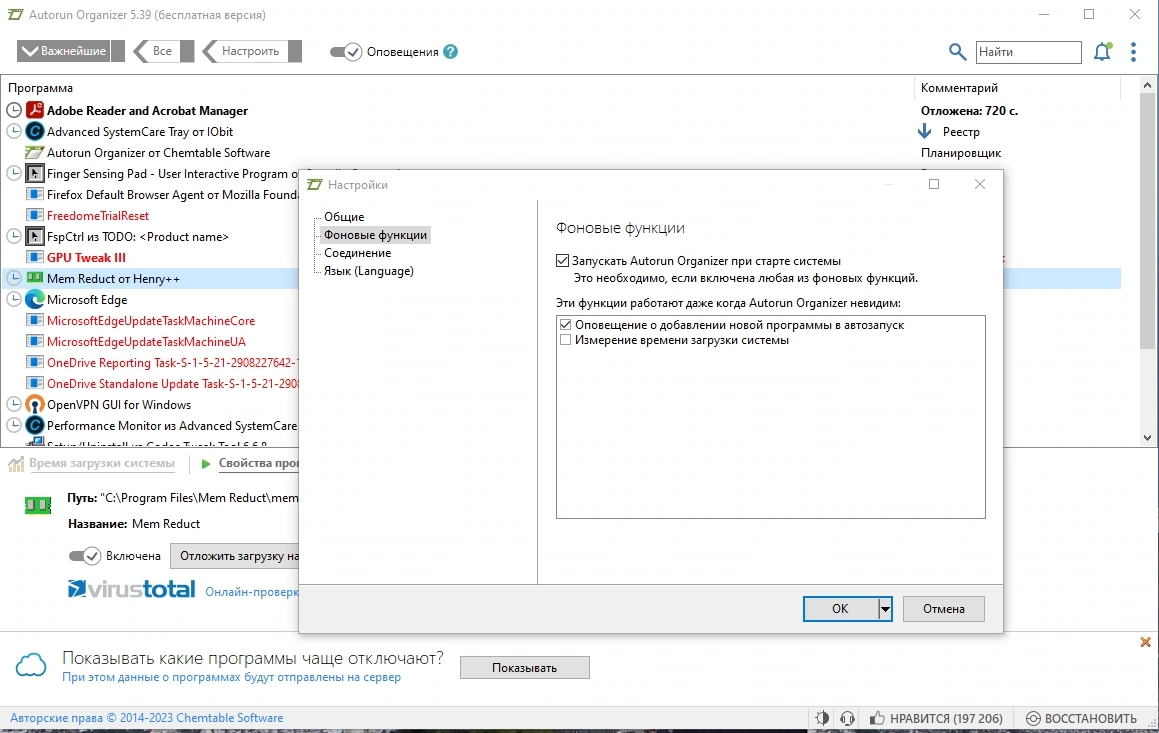Click the Найти search field

(1028, 52)
